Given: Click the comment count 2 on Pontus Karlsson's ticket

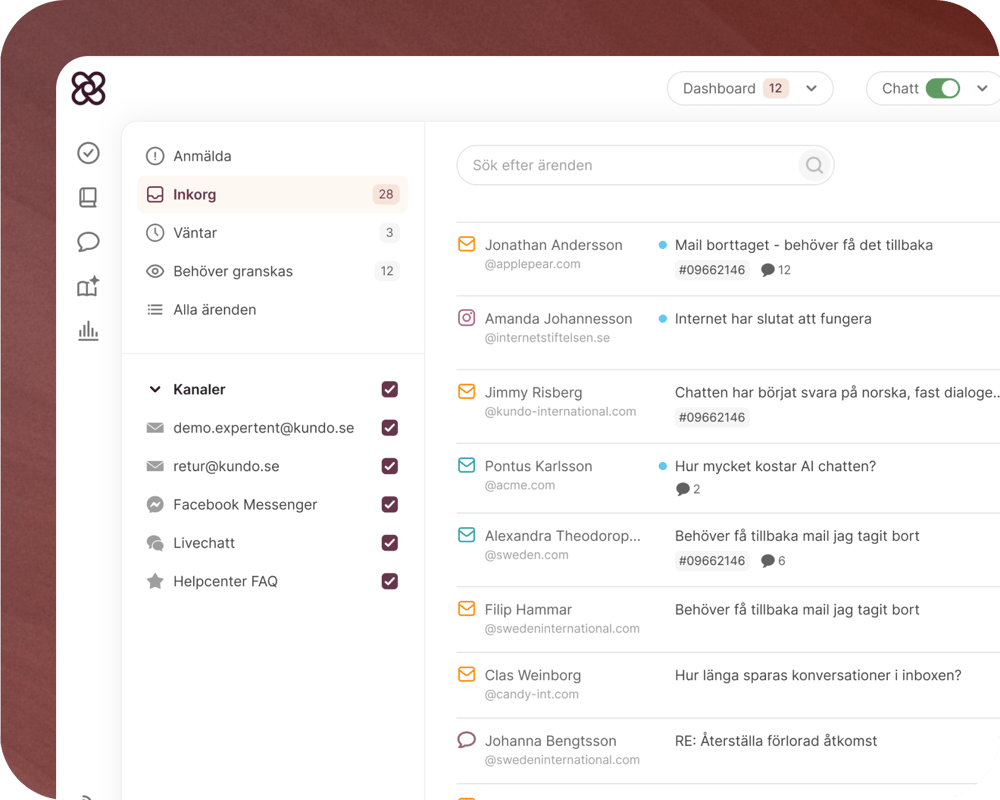Looking at the screenshot, I should pos(688,489).
